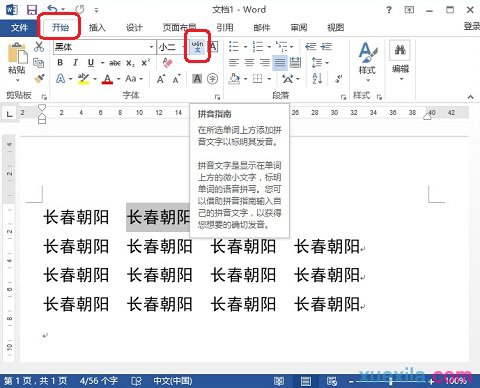Viewport: 480px width, 388px height.
Task: Switch to Web Layout view in status bar
Action: coord(332,381)
